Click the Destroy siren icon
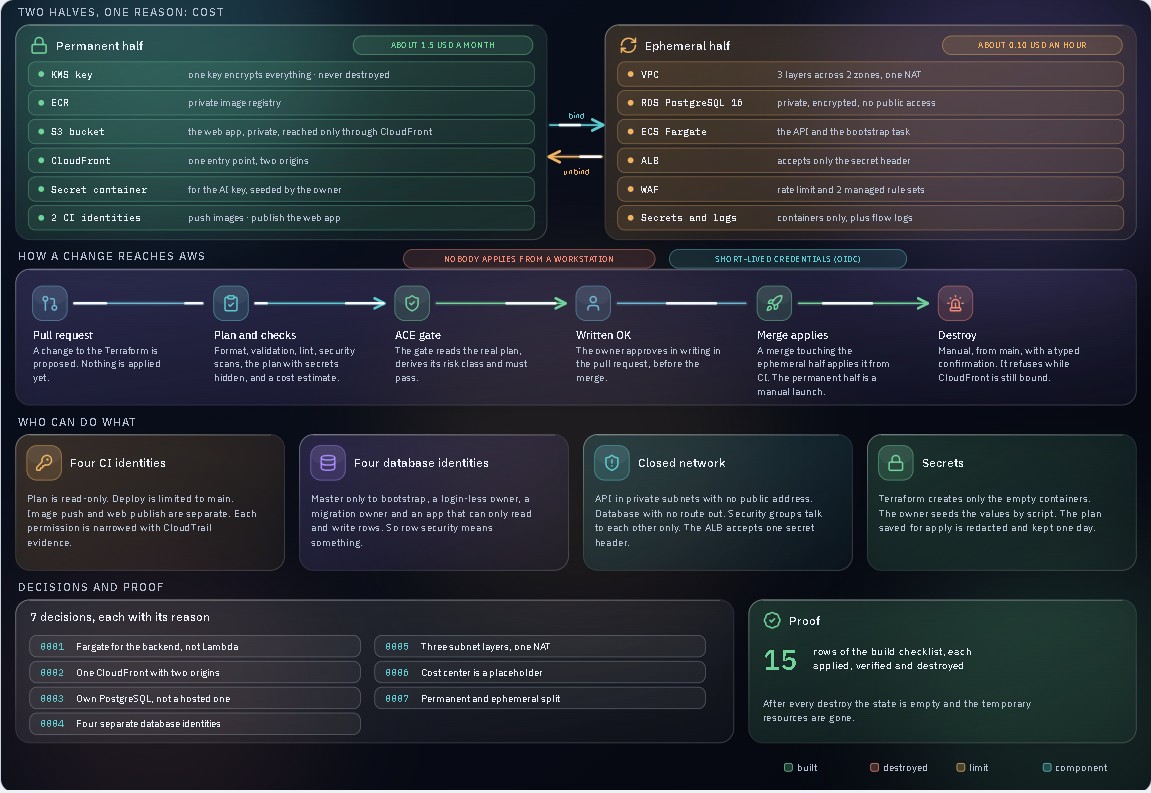 [955, 303]
